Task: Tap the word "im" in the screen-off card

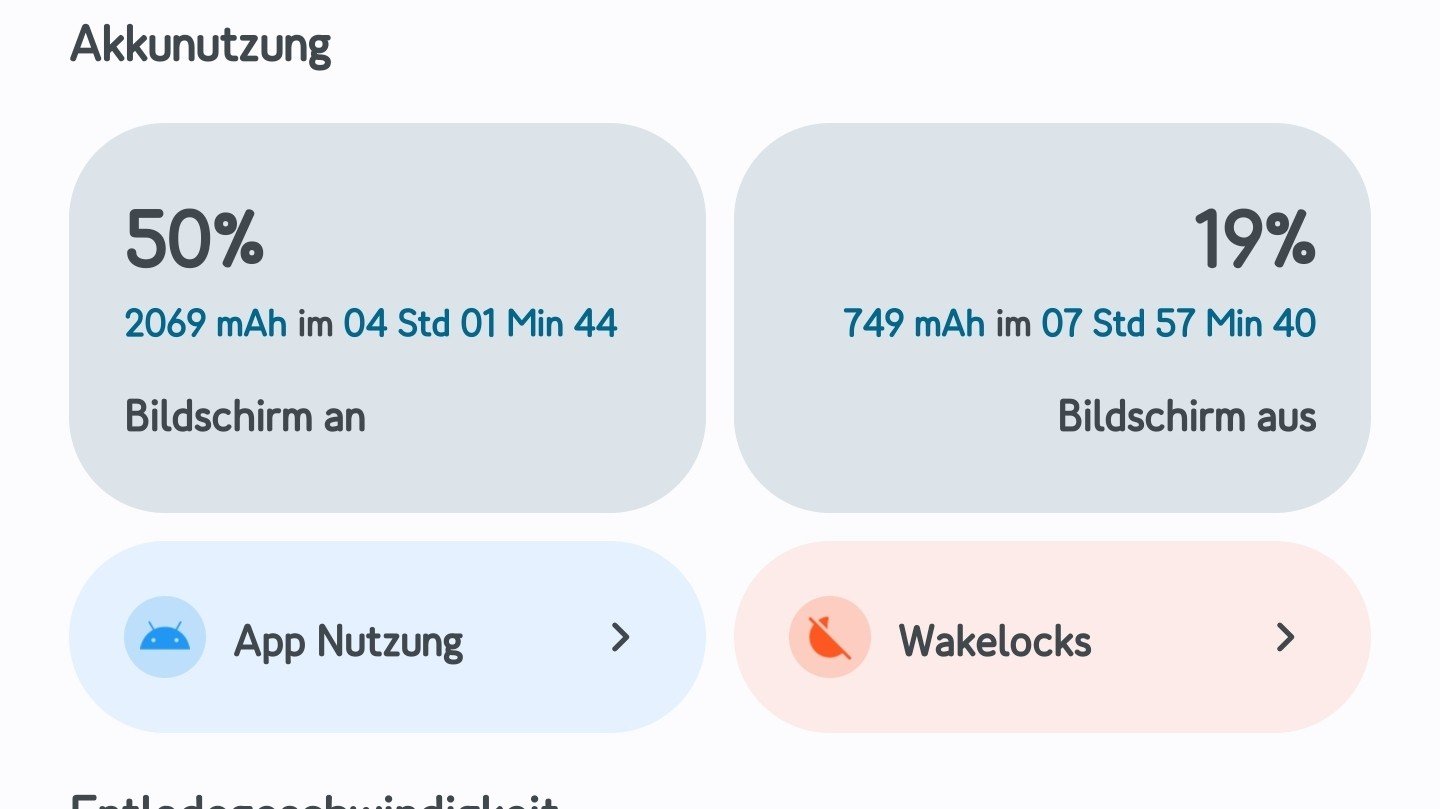Action: (1013, 324)
